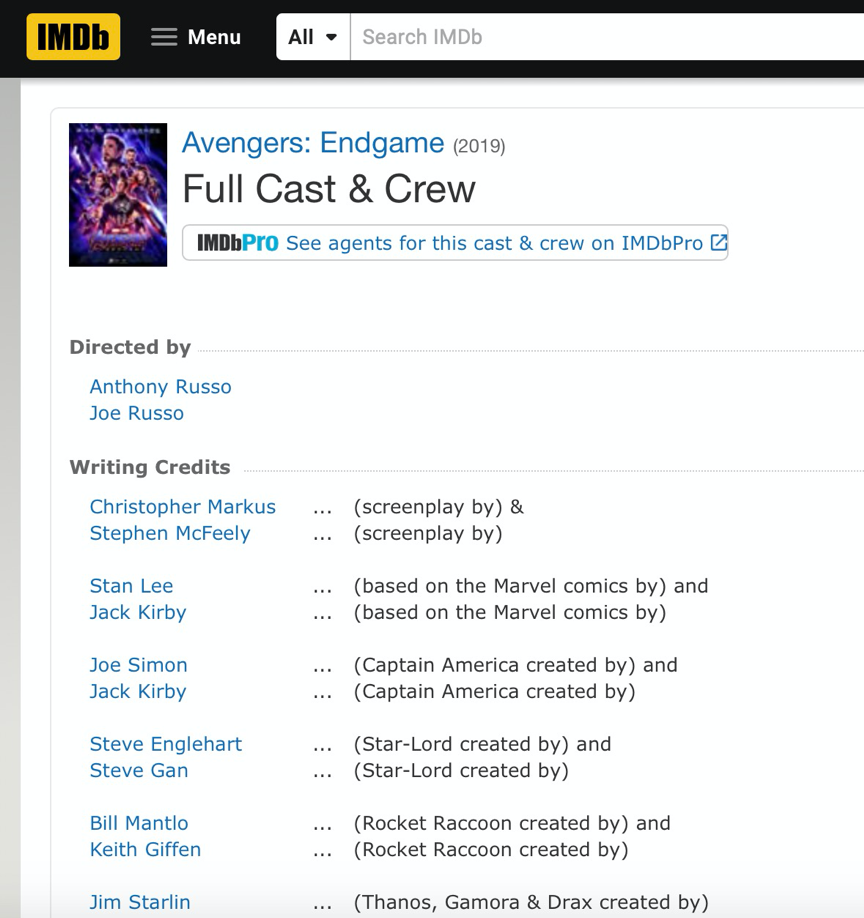Click the IMDb logo
864x918 pixels.
pos(73,37)
